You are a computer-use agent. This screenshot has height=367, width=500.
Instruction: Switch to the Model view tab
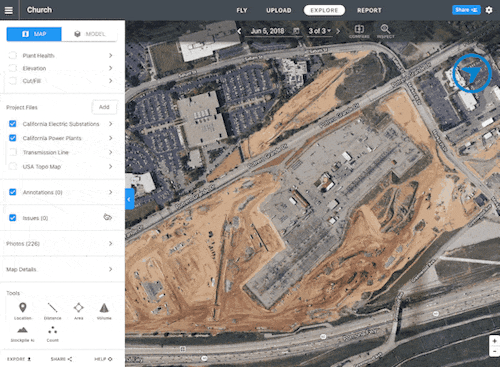coord(89,34)
